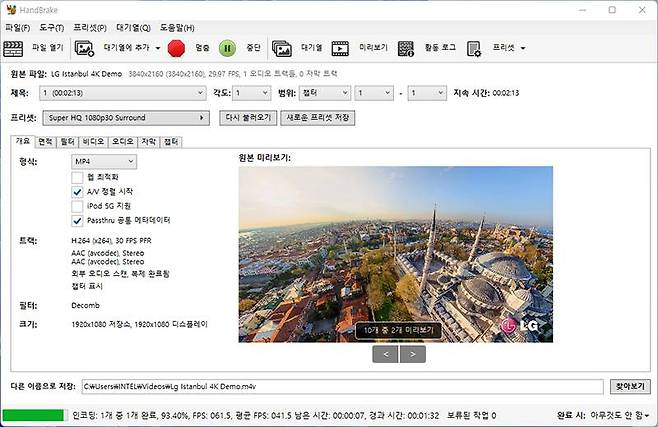Click the 챕터 표시 track text
The height and width of the screenshot is (427, 658).
coord(87,286)
